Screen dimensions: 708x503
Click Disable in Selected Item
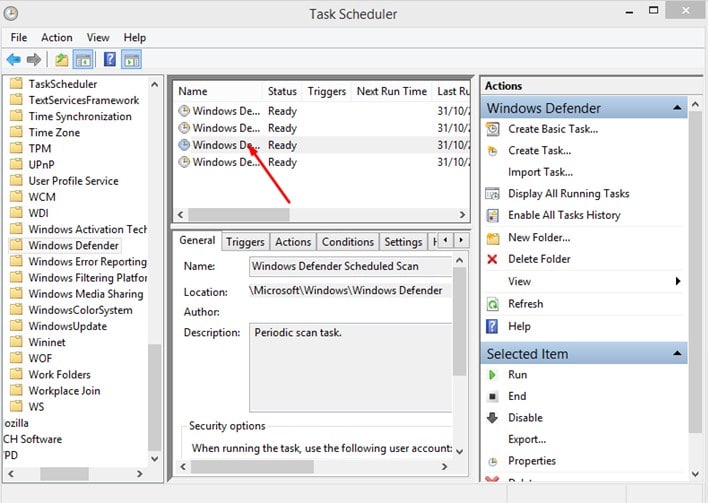point(525,418)
